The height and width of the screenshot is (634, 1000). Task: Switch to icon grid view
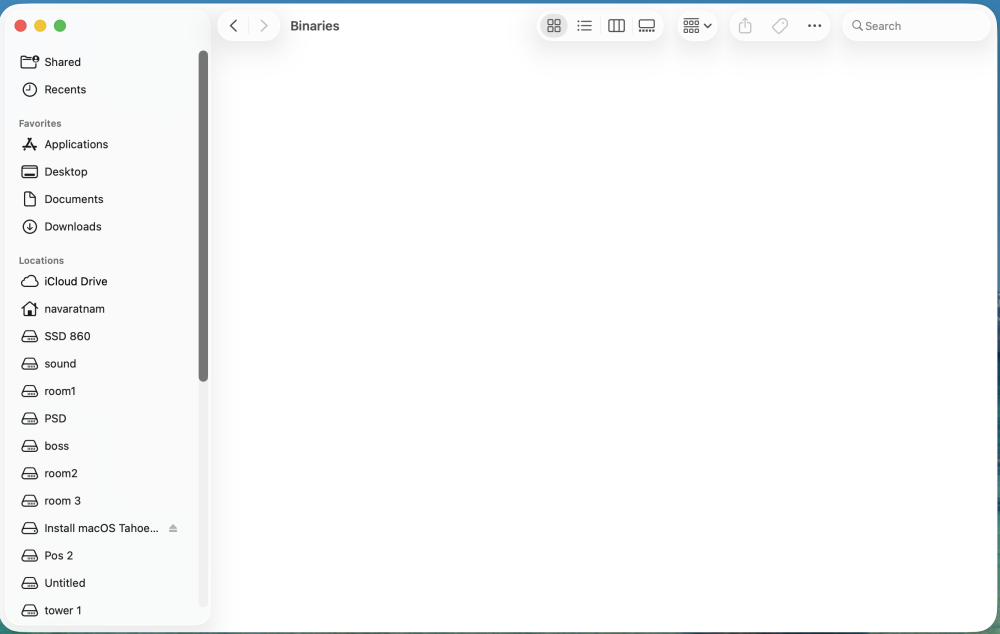click(x=554, y=26)
